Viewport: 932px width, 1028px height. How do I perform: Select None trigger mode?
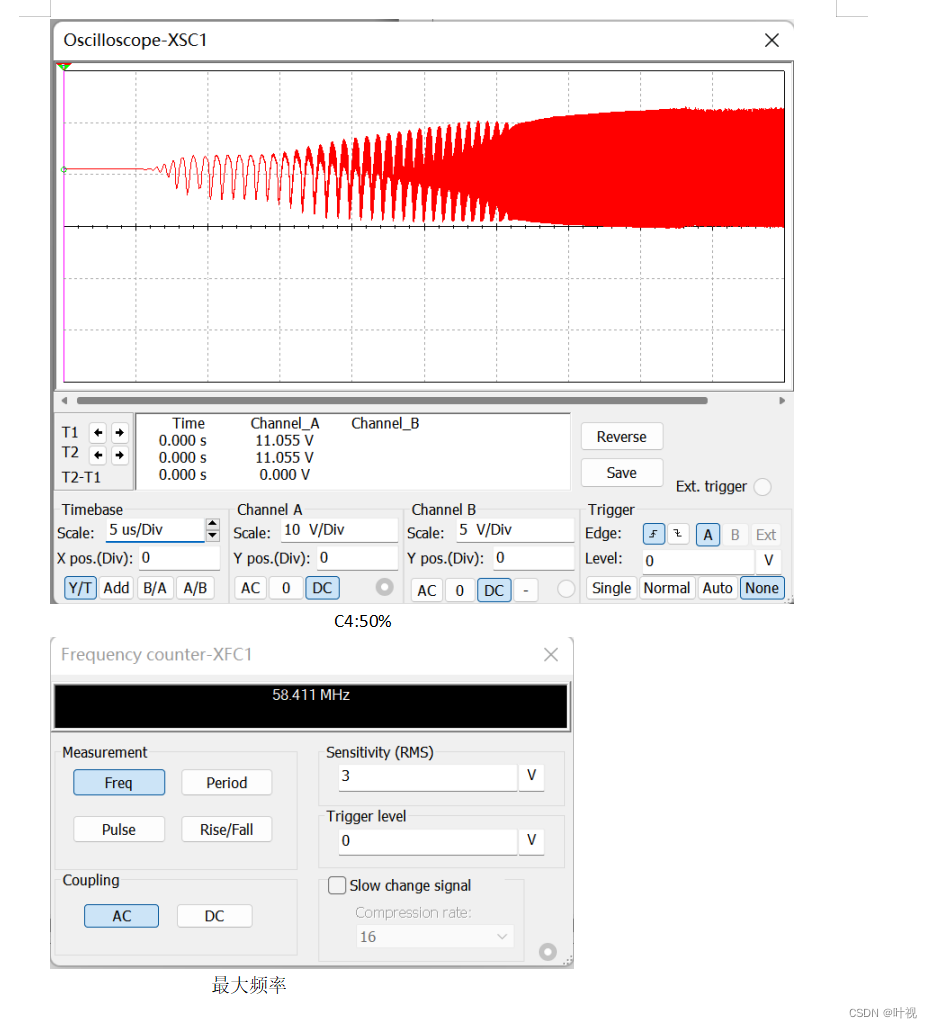762,588
